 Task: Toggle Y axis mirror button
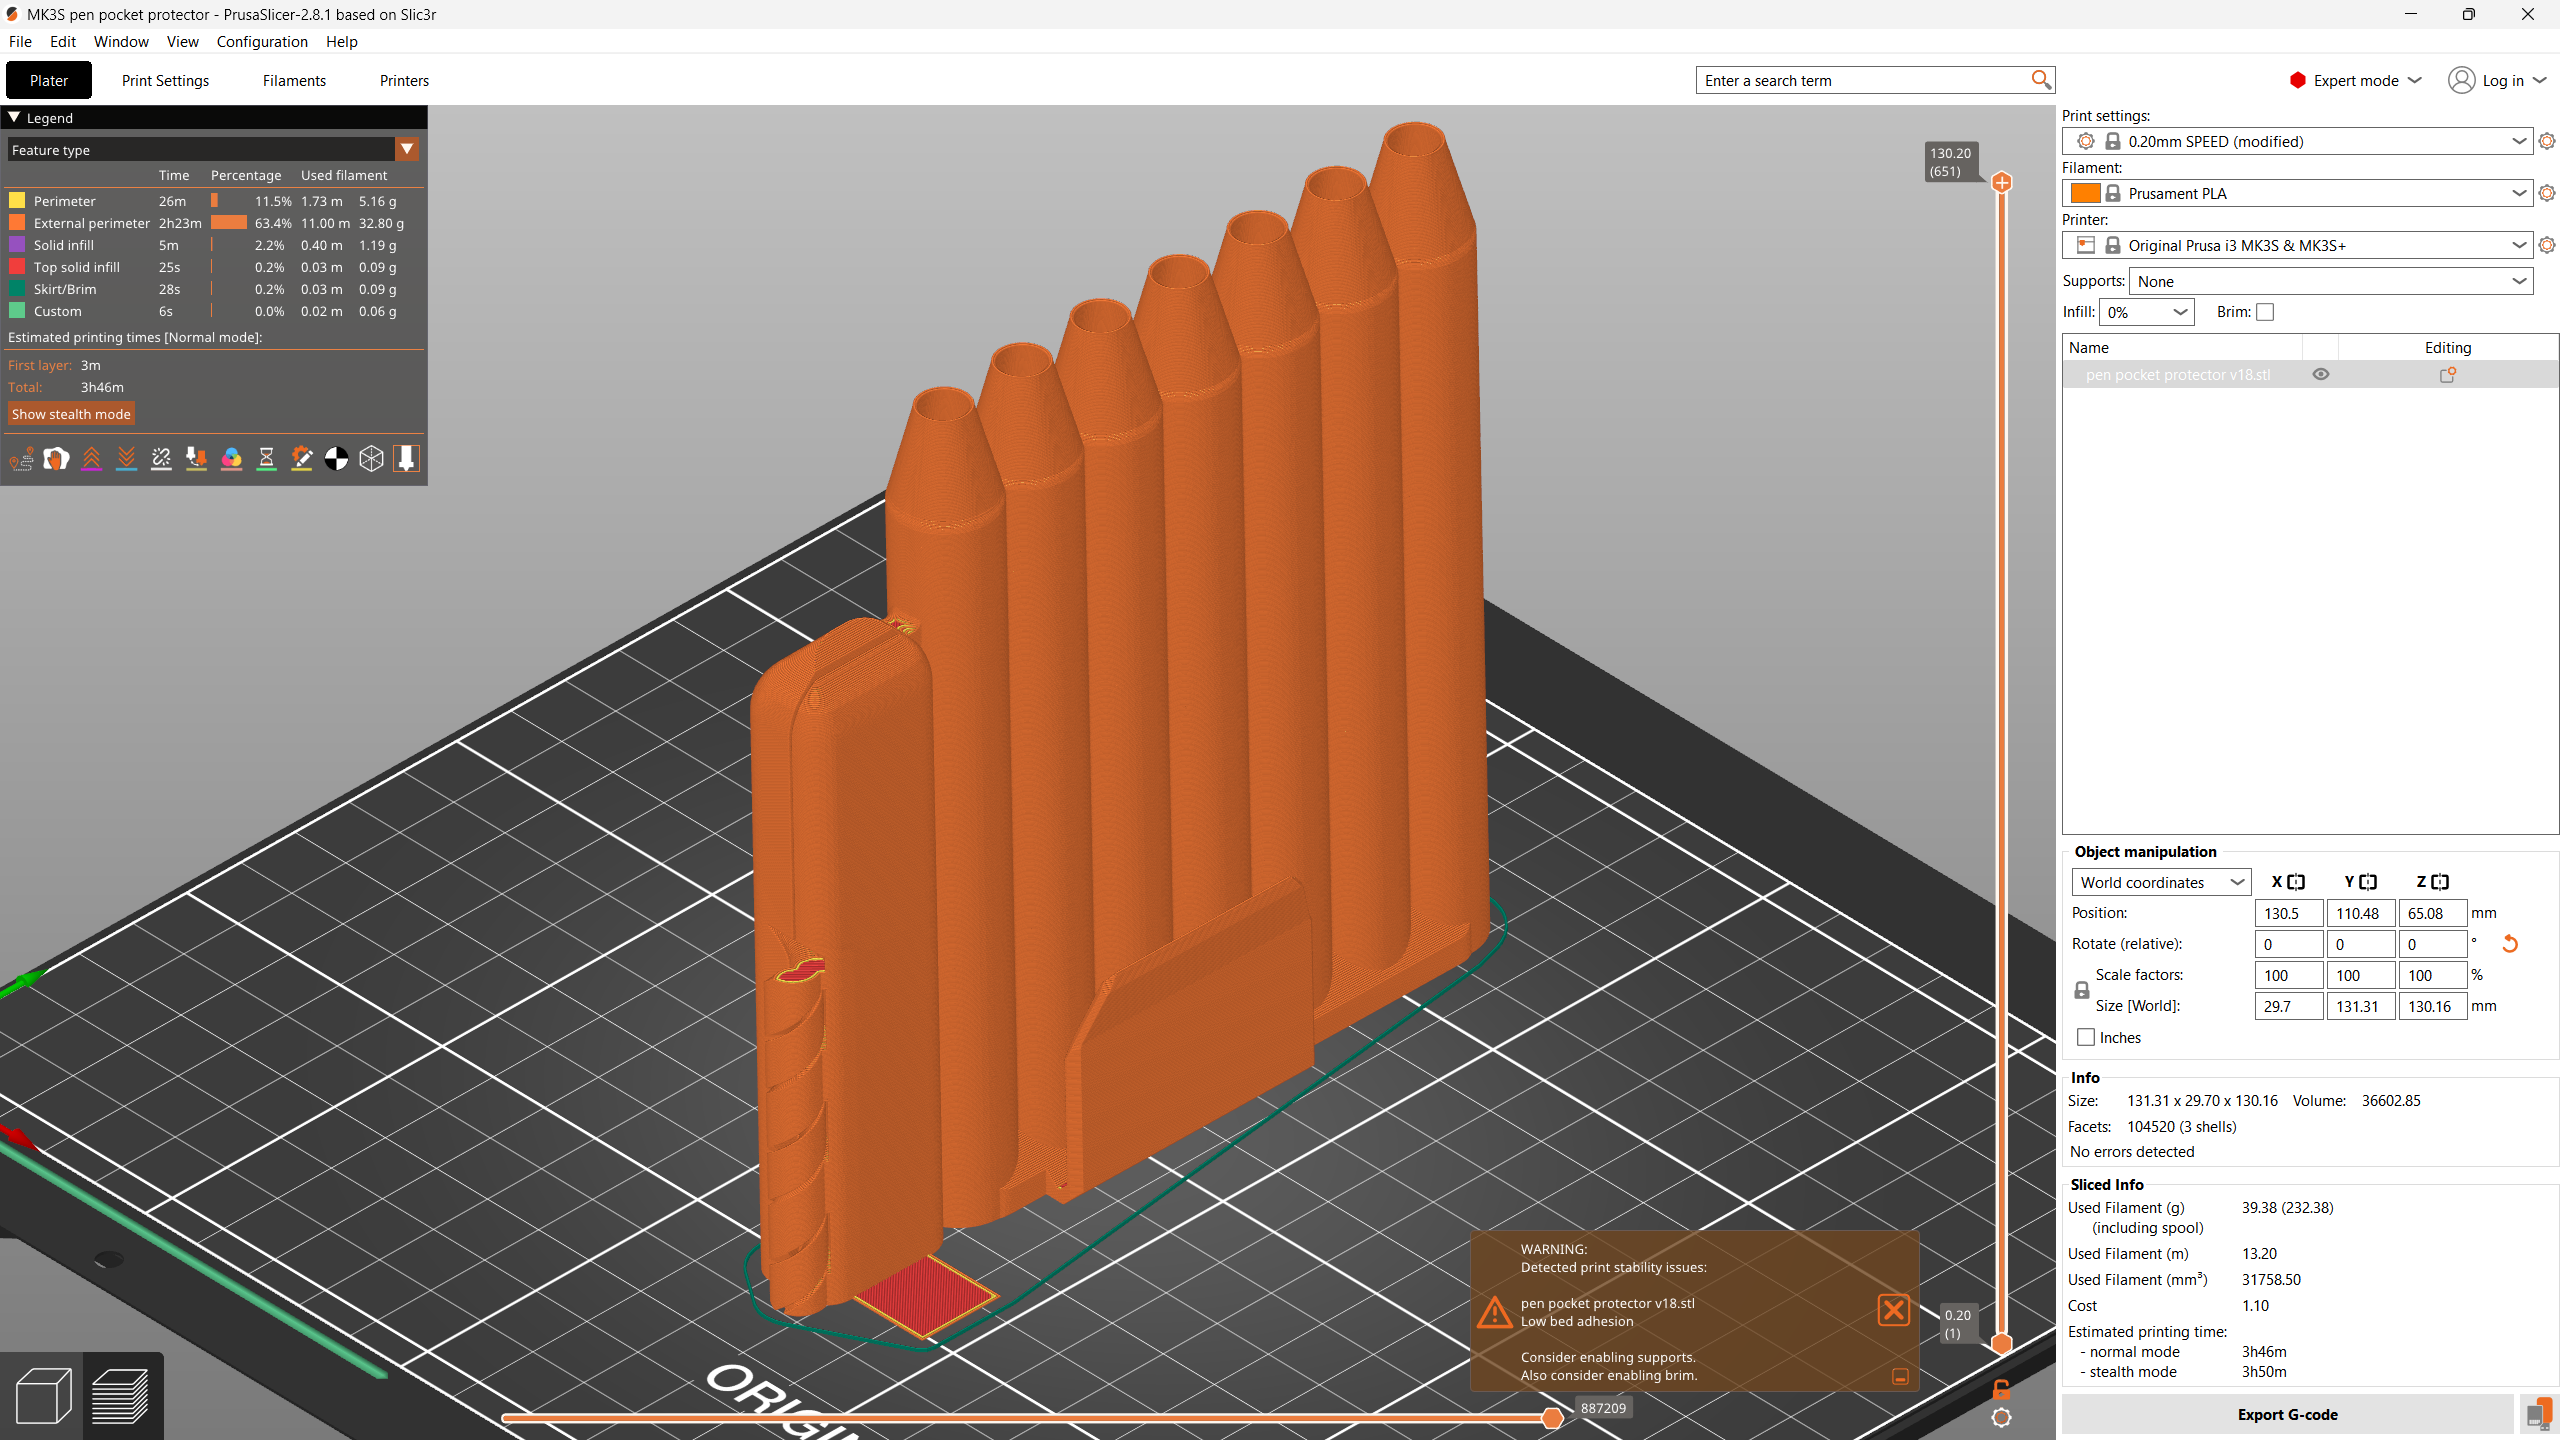coord(2368,882)
